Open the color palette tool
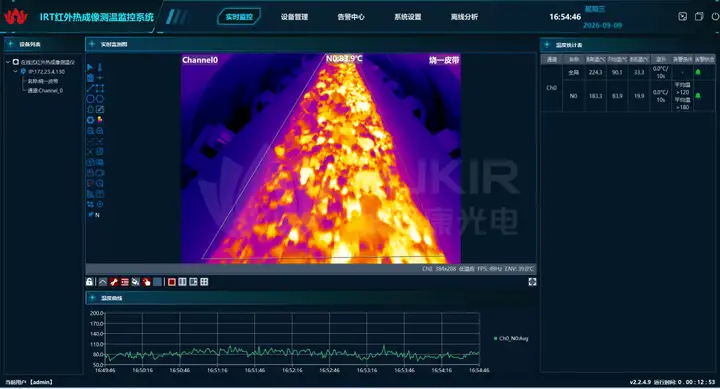This screenshot has height=389, width=720. pyautogui.click(x=100, y=120)
